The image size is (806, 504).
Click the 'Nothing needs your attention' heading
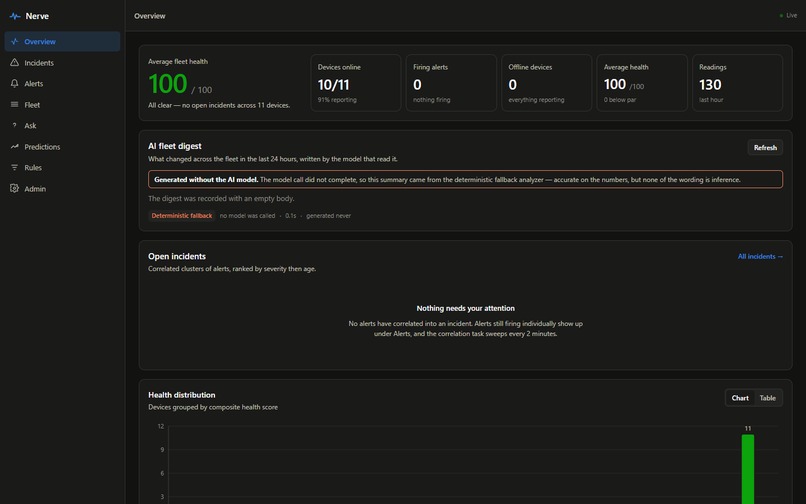[465, 308]
